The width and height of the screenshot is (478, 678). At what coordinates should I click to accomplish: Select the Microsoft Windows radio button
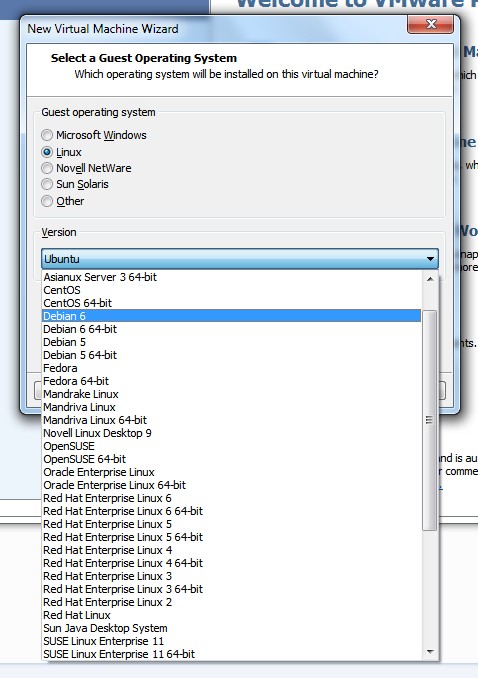coord(47,135)
